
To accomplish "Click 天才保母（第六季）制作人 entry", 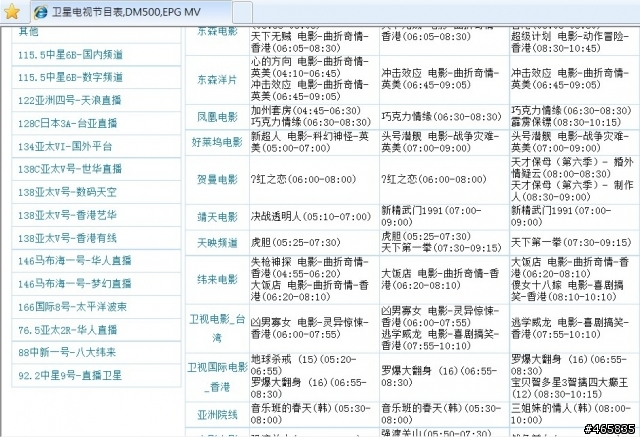I will tap(572, 191).
